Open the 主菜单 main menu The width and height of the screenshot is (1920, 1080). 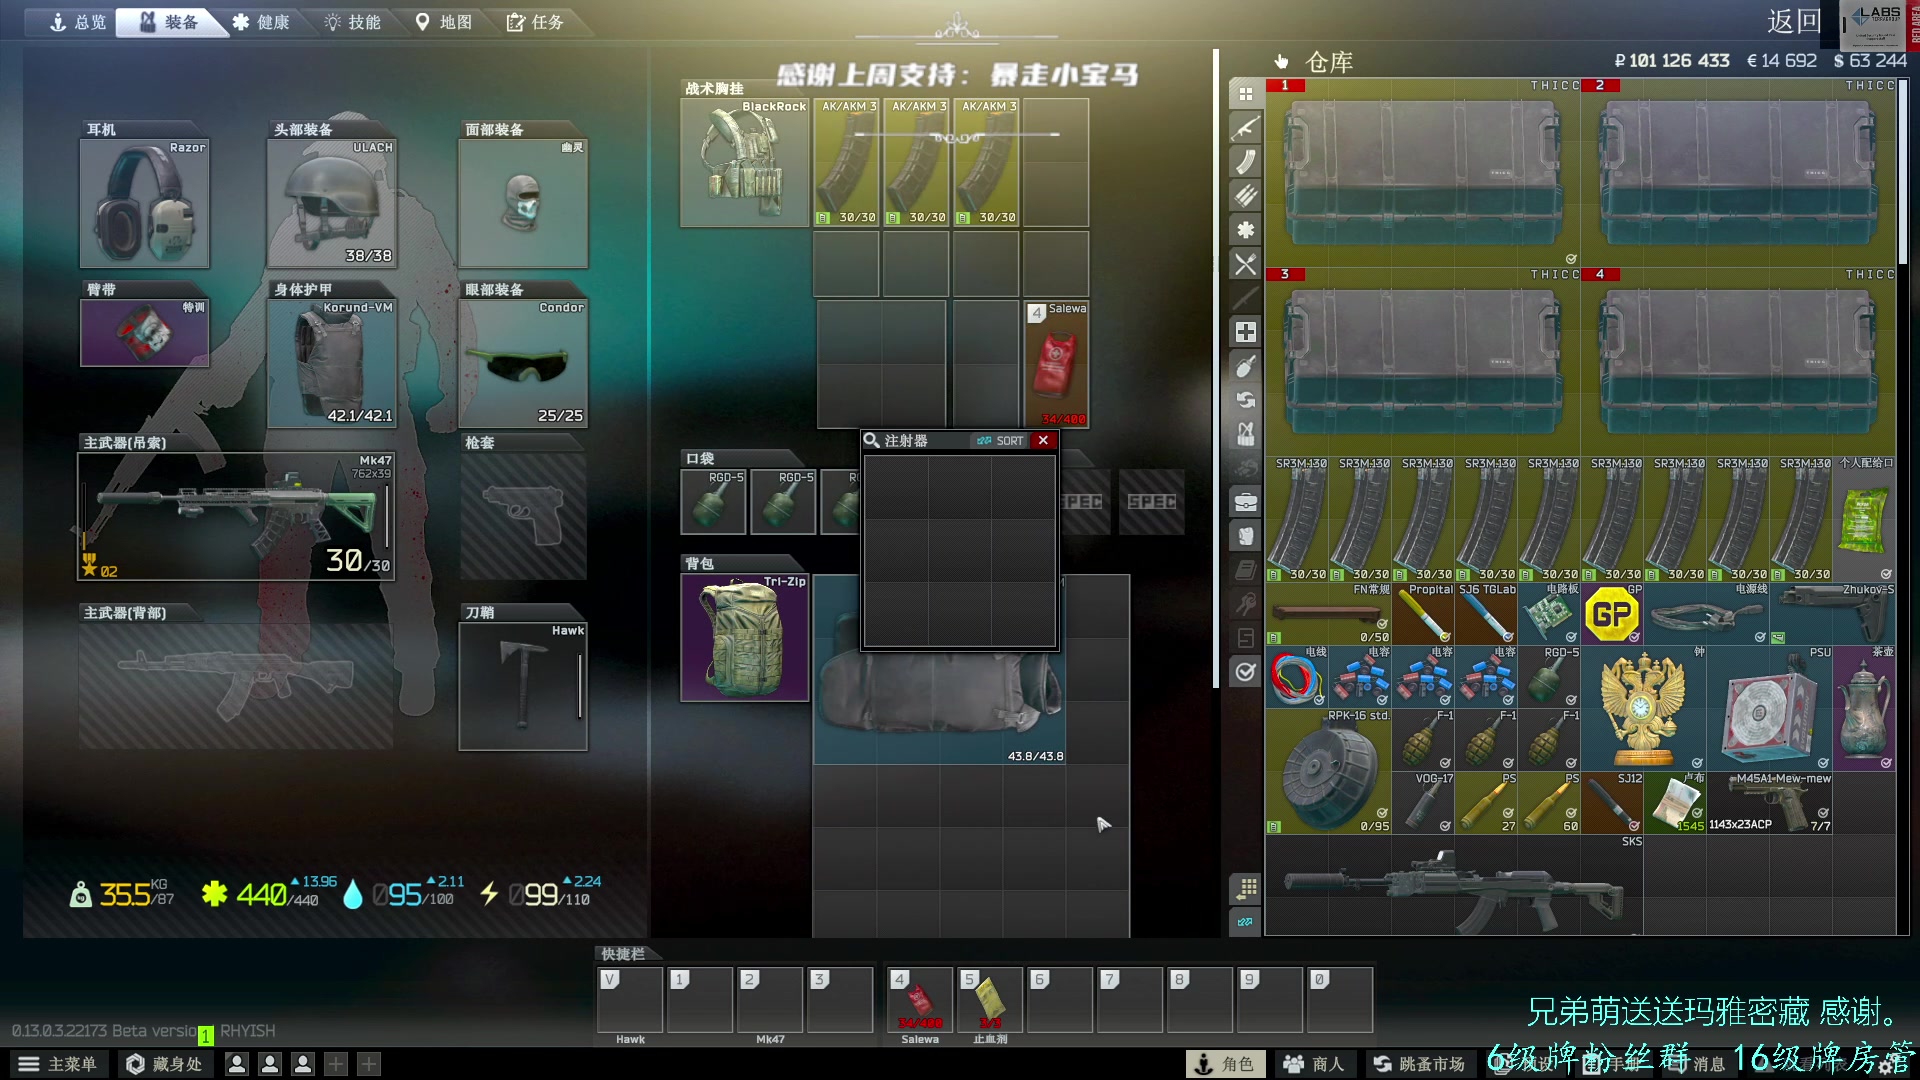pos(58,1064)
